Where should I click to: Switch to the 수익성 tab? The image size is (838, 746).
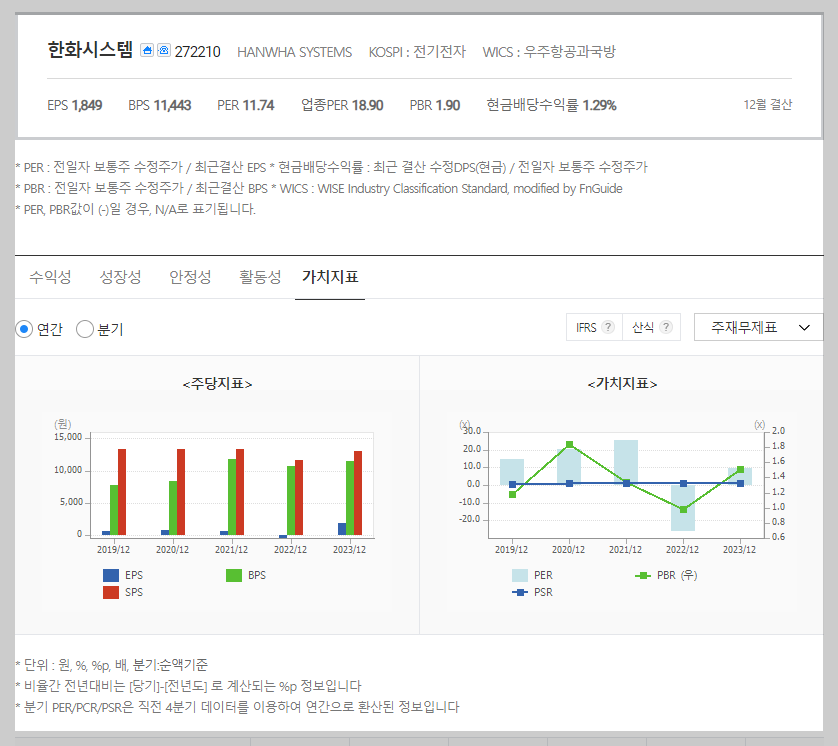pyautogui.click(x=50, y=277)
